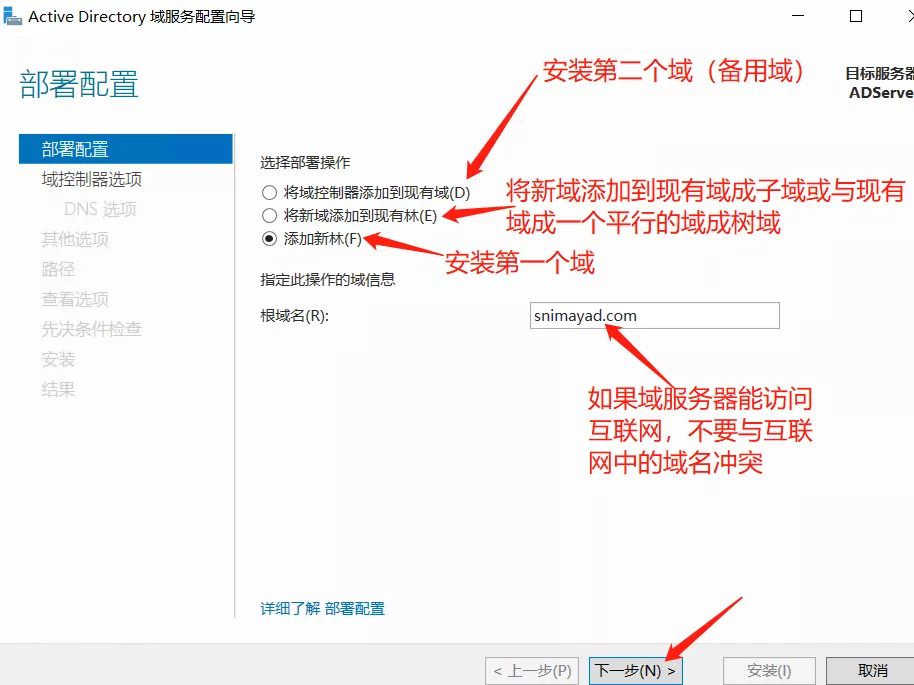914x685 pixels.
Task: Jump to 路径 step in sidebar
Action: 58,269
